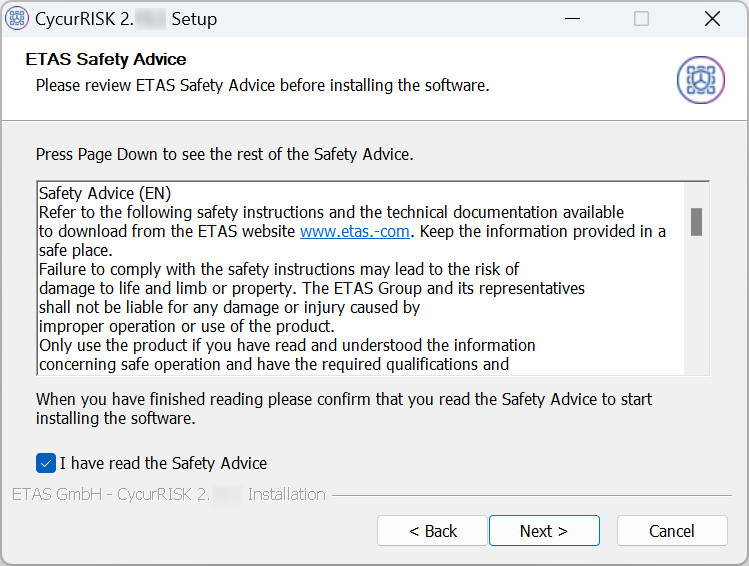The width and height of the screenshot is (749, 566).
Task: Click the "ETAS Safety Advice" bold heading
Action: (106, 60)
